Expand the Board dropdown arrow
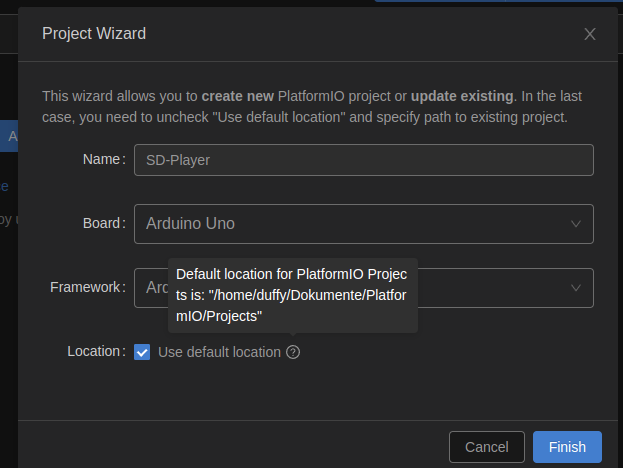 576,224
